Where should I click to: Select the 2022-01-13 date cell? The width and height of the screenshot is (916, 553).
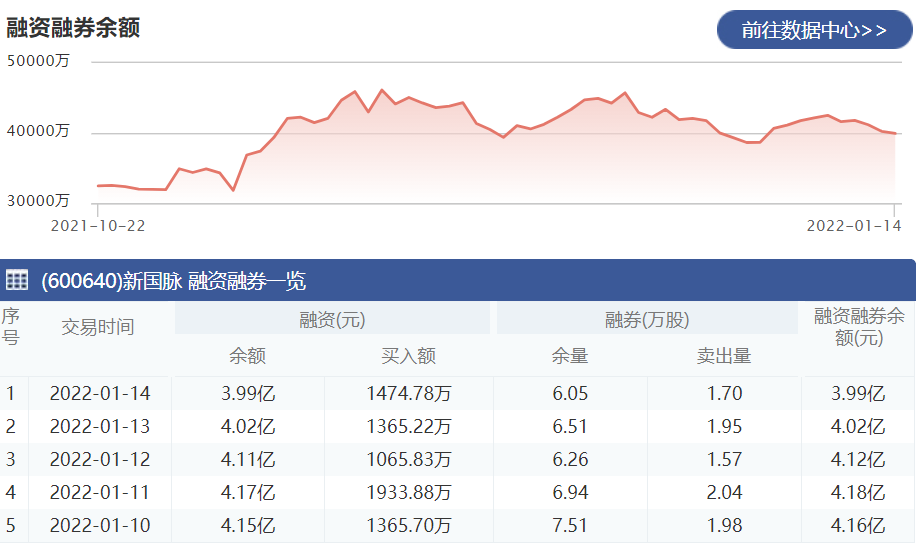click(x=100, y=426)
